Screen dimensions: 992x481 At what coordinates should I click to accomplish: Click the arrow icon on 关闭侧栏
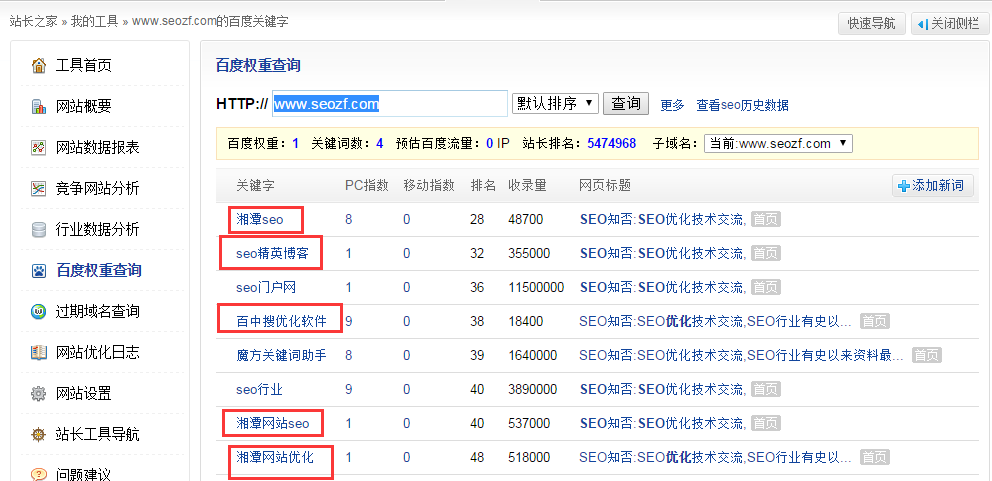923,24
